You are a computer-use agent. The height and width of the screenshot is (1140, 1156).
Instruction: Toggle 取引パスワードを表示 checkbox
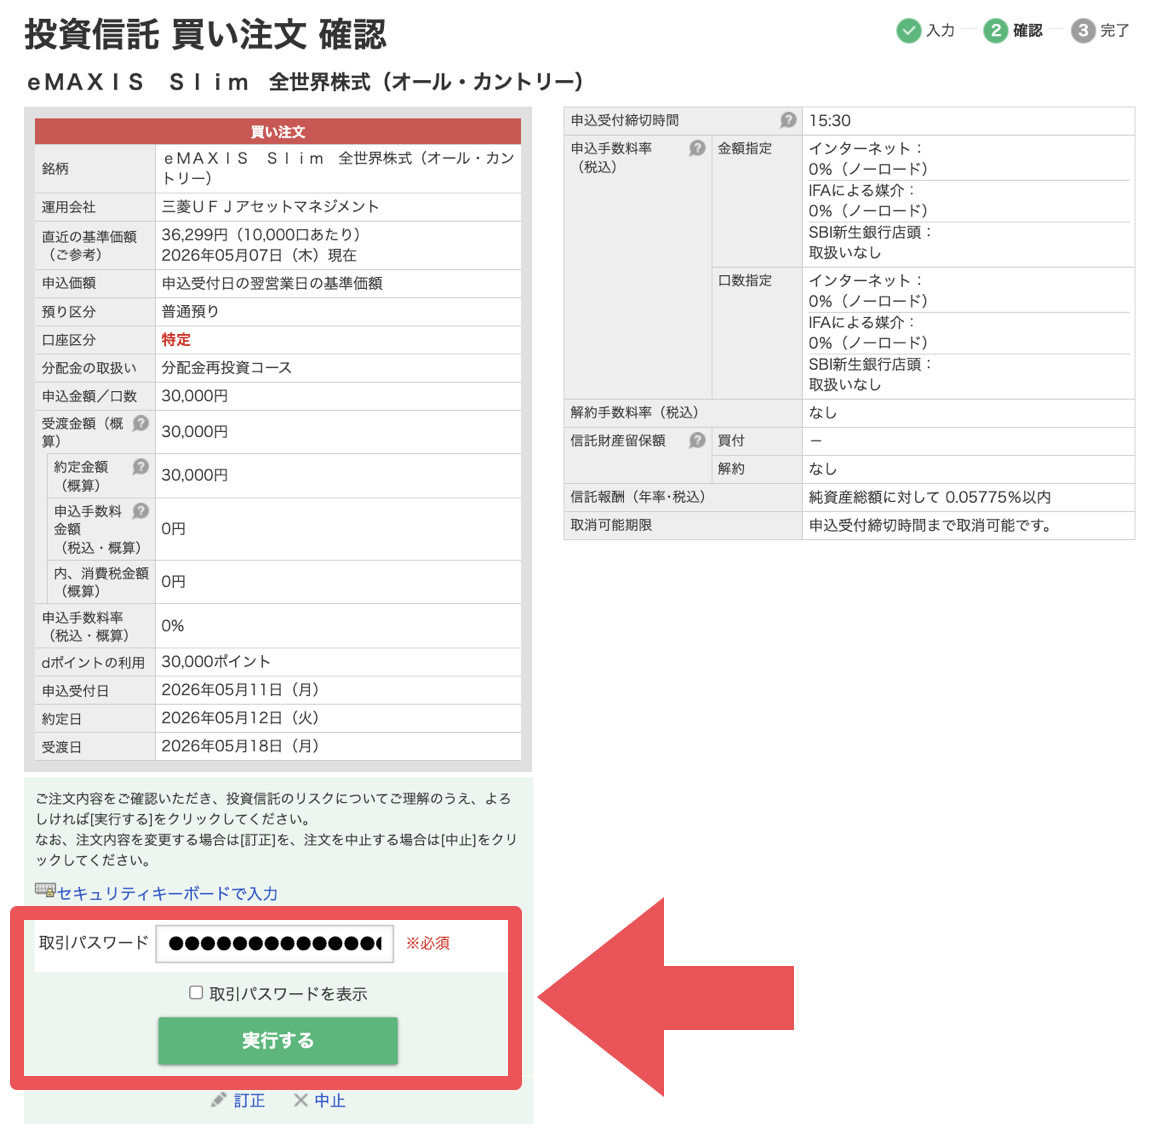pyautogui.click(x=195, y=993)
